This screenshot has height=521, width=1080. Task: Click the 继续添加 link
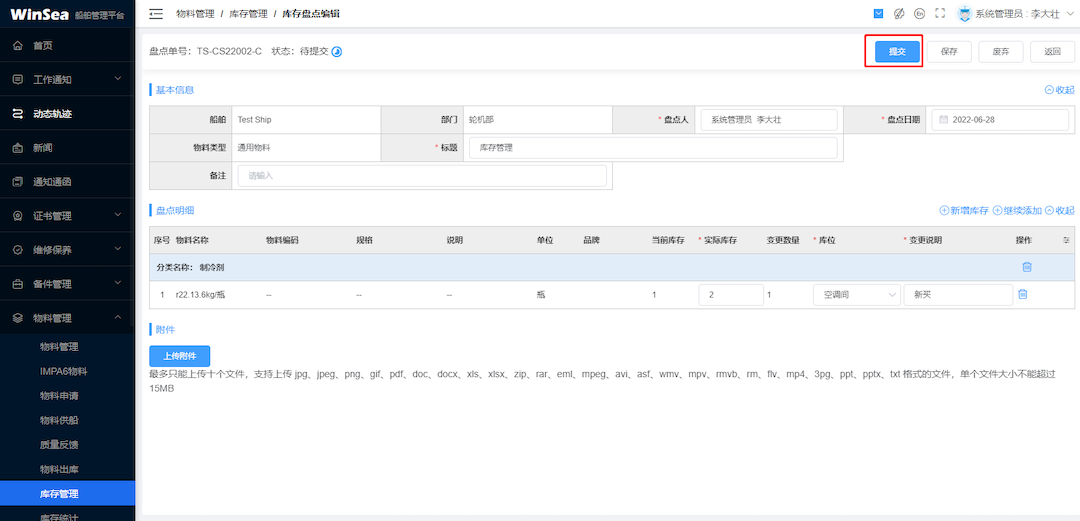pyautogui.click(x=1017, y=210)
